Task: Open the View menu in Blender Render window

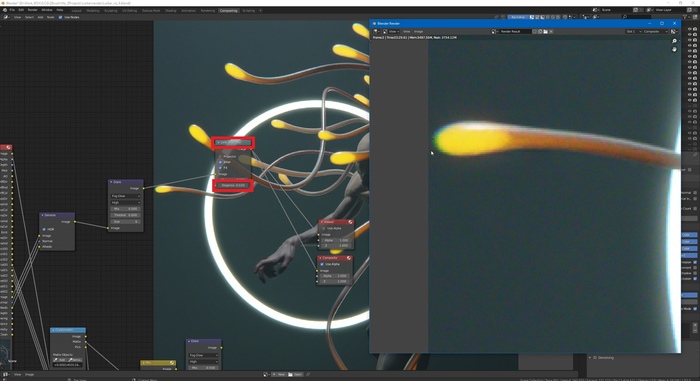Action: click(x=406, y=31)
